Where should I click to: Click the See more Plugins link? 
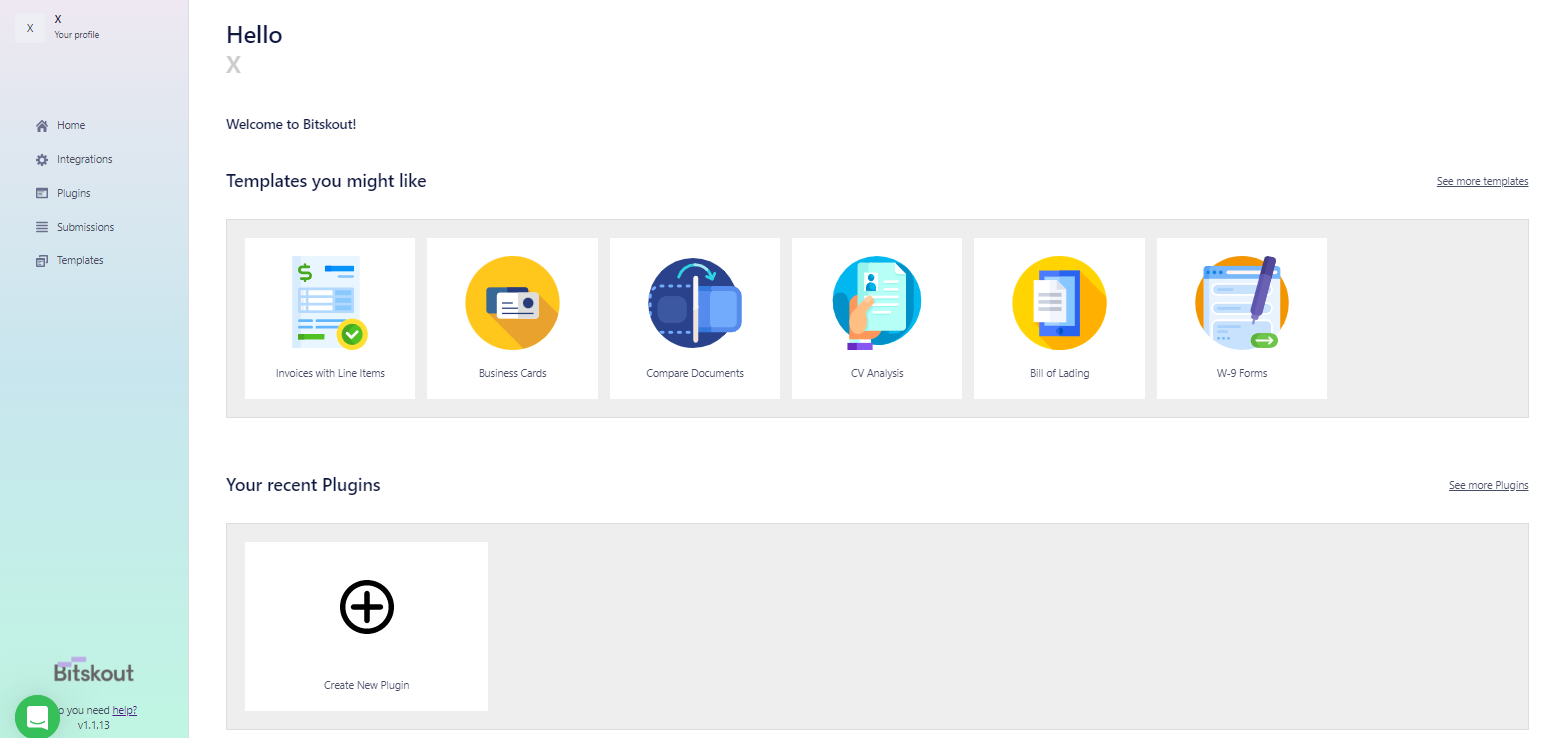(1488, 486)
